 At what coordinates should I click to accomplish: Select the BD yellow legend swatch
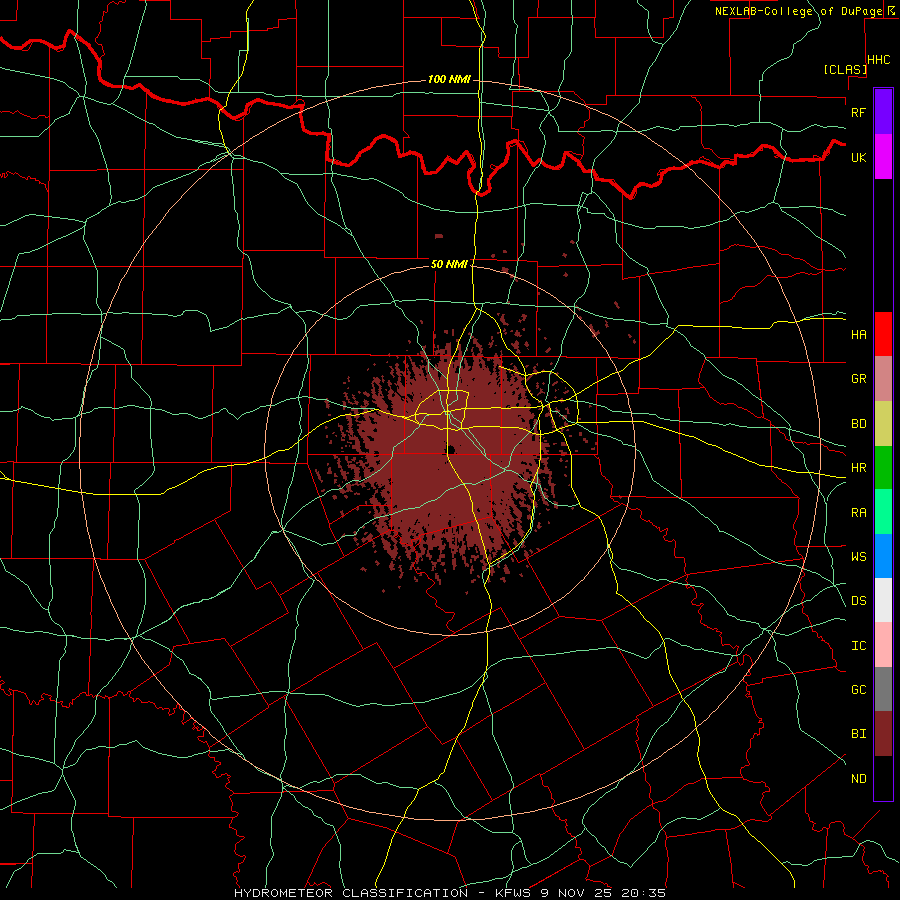click(x=883, y=424)
